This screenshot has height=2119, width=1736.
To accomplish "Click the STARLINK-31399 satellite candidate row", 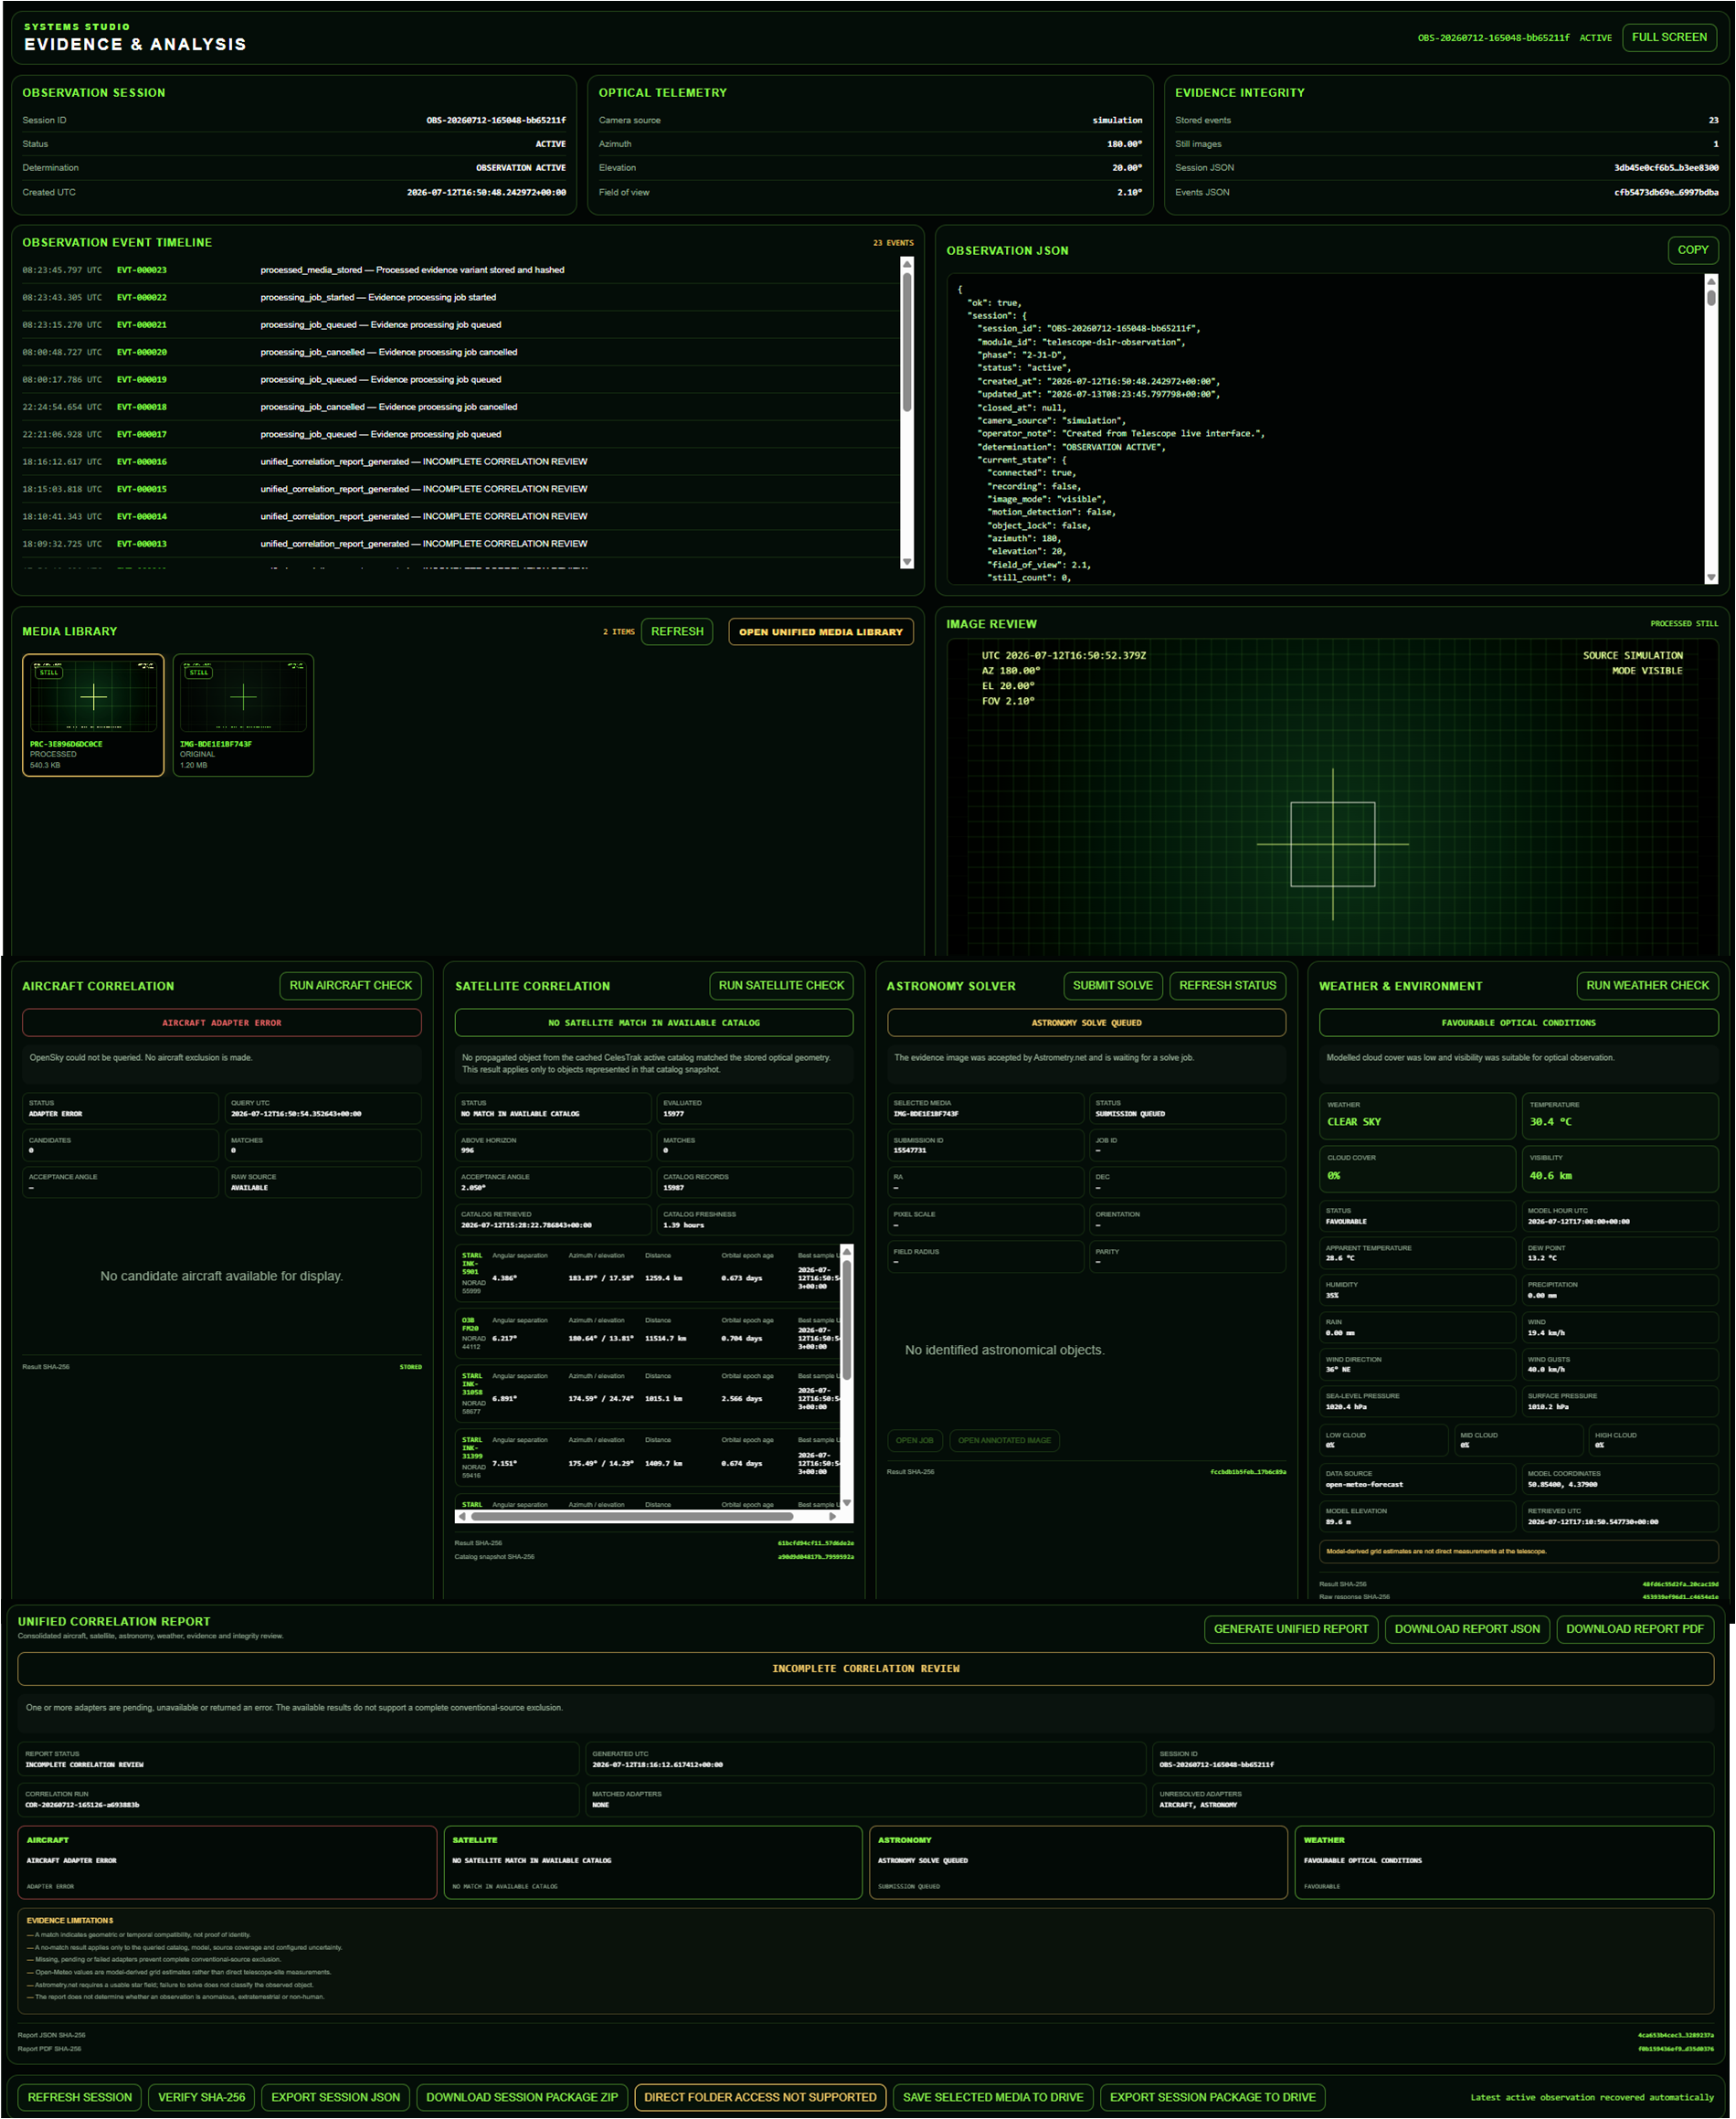I will pyautogui.click(x=647, y=1459).
